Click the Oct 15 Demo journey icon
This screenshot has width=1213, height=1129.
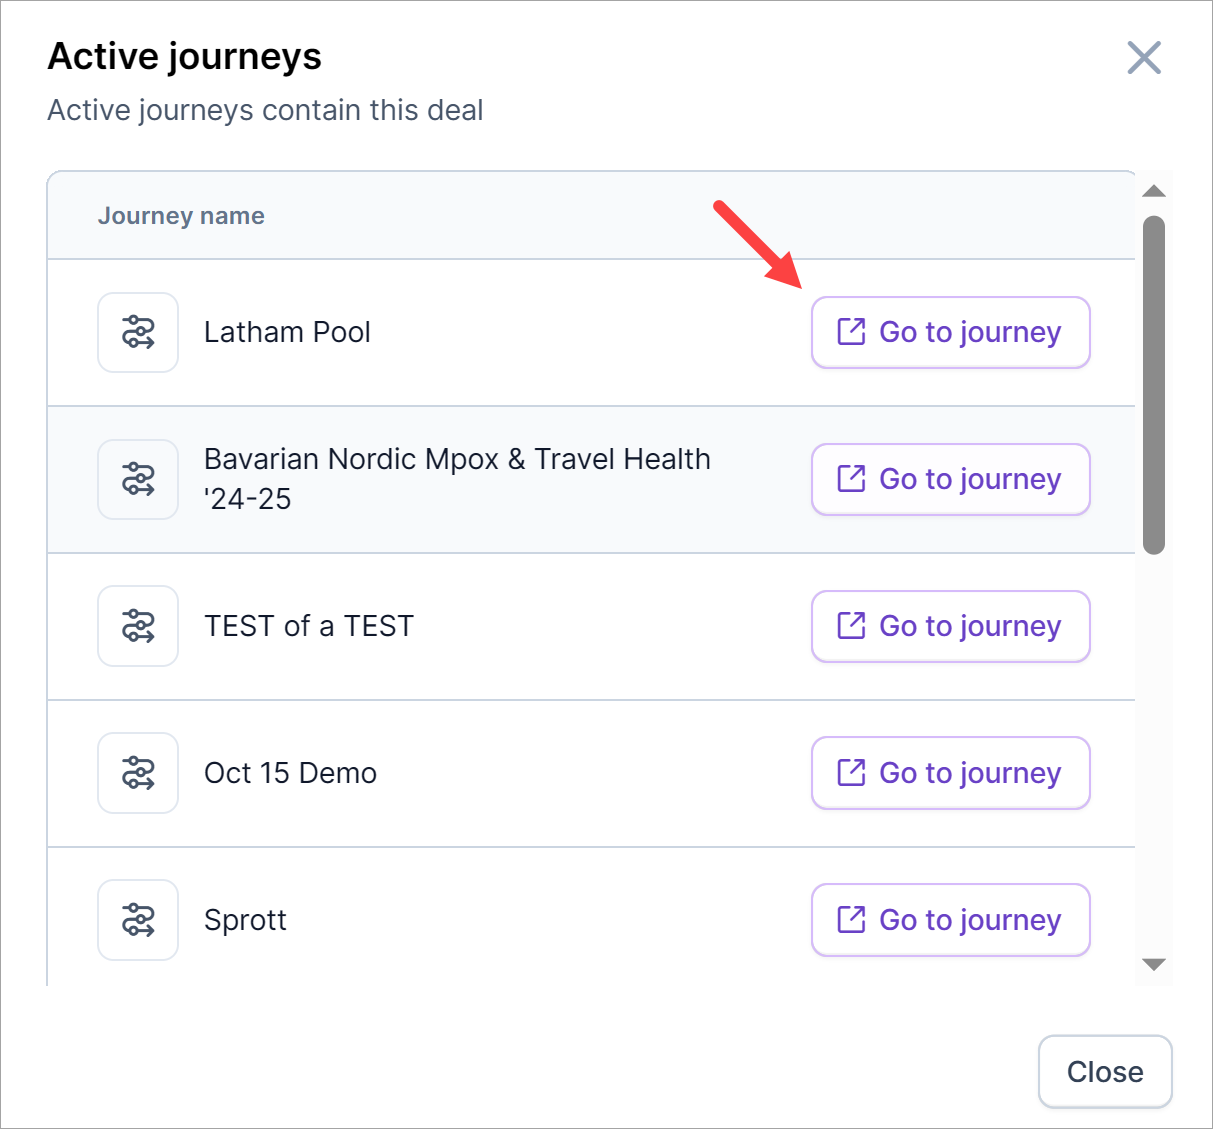(138, 773)
